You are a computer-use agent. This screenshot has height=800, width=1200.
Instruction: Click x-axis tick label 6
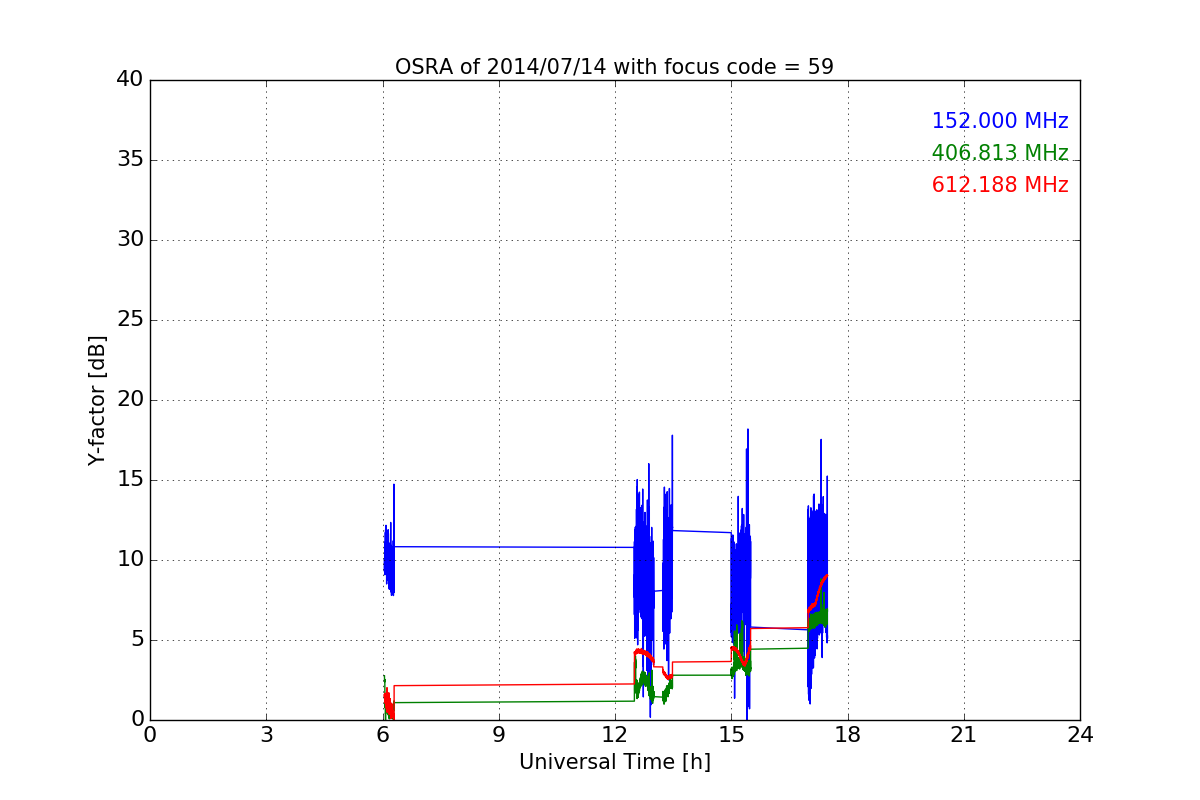pos(382,735)
